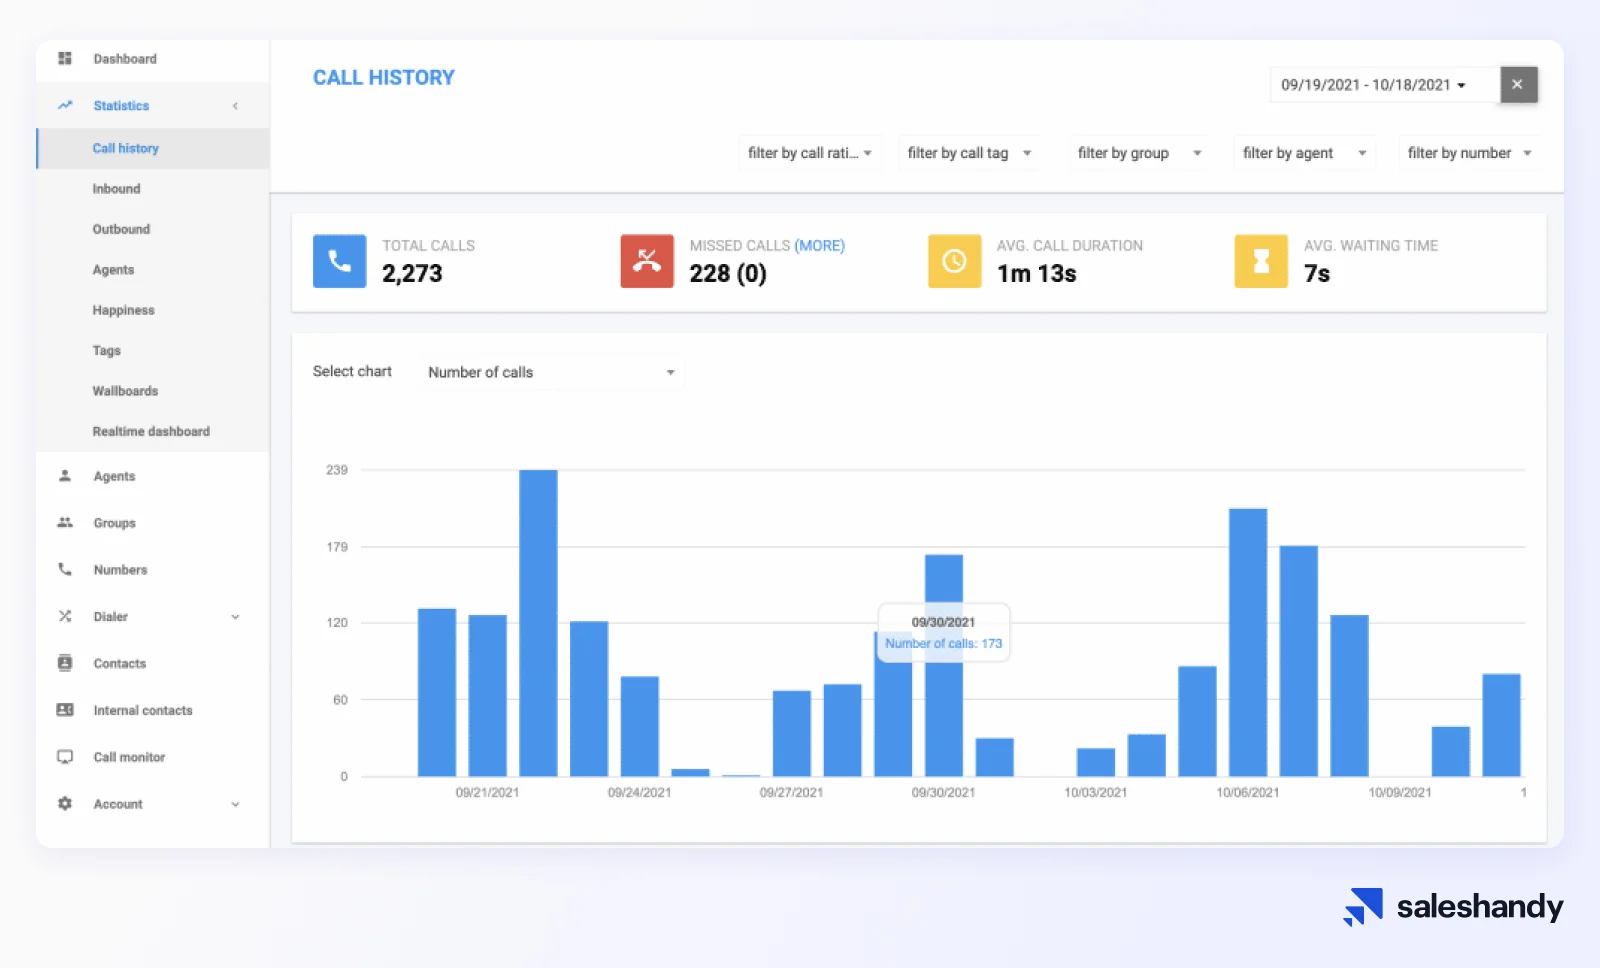The width and height of the screenshot is (1600, 968).
Task: Open Outbound statistics
Action: point(121,229)
